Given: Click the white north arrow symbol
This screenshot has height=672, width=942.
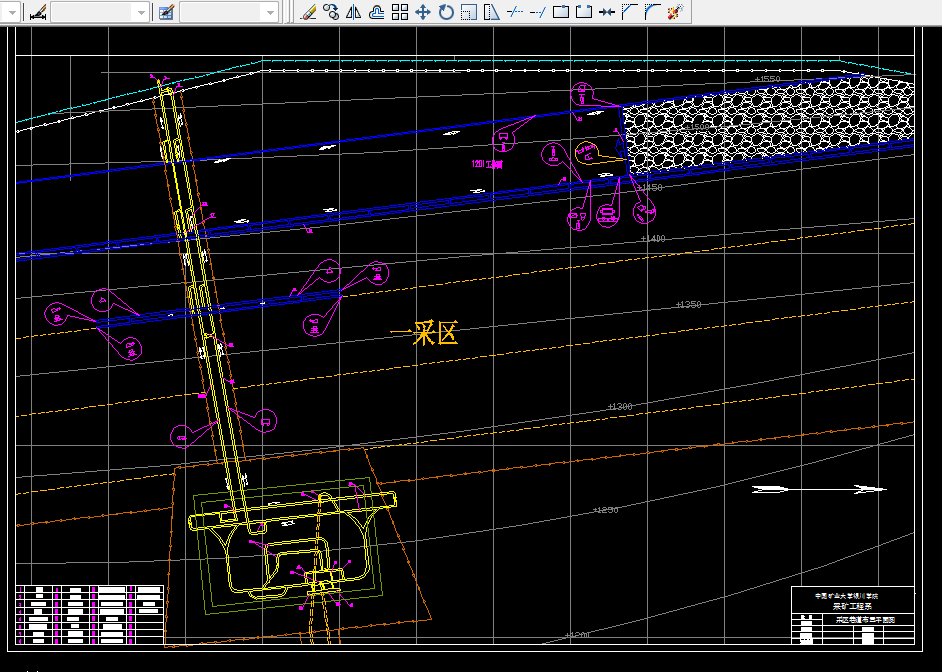Looking at the screenshot, I should click(x=819, y=489).
